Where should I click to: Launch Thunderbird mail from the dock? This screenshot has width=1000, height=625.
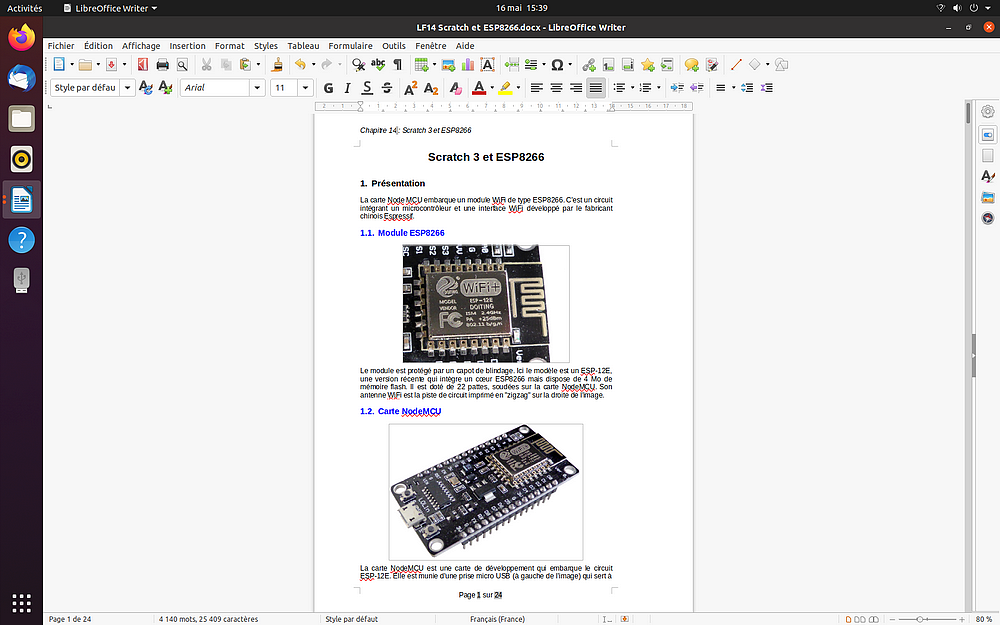pyautogui.click(x=22, y=78)
